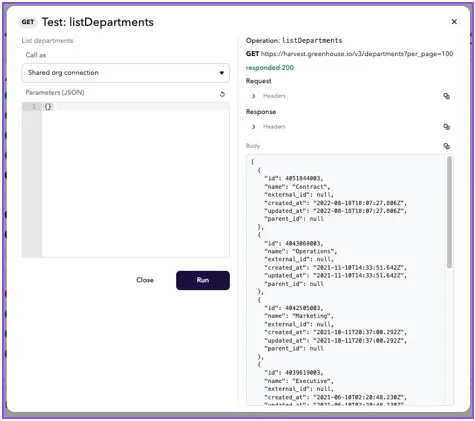Click the response body scrollbar thumb
The image size is (475, 421).
(x=449, y=212)
